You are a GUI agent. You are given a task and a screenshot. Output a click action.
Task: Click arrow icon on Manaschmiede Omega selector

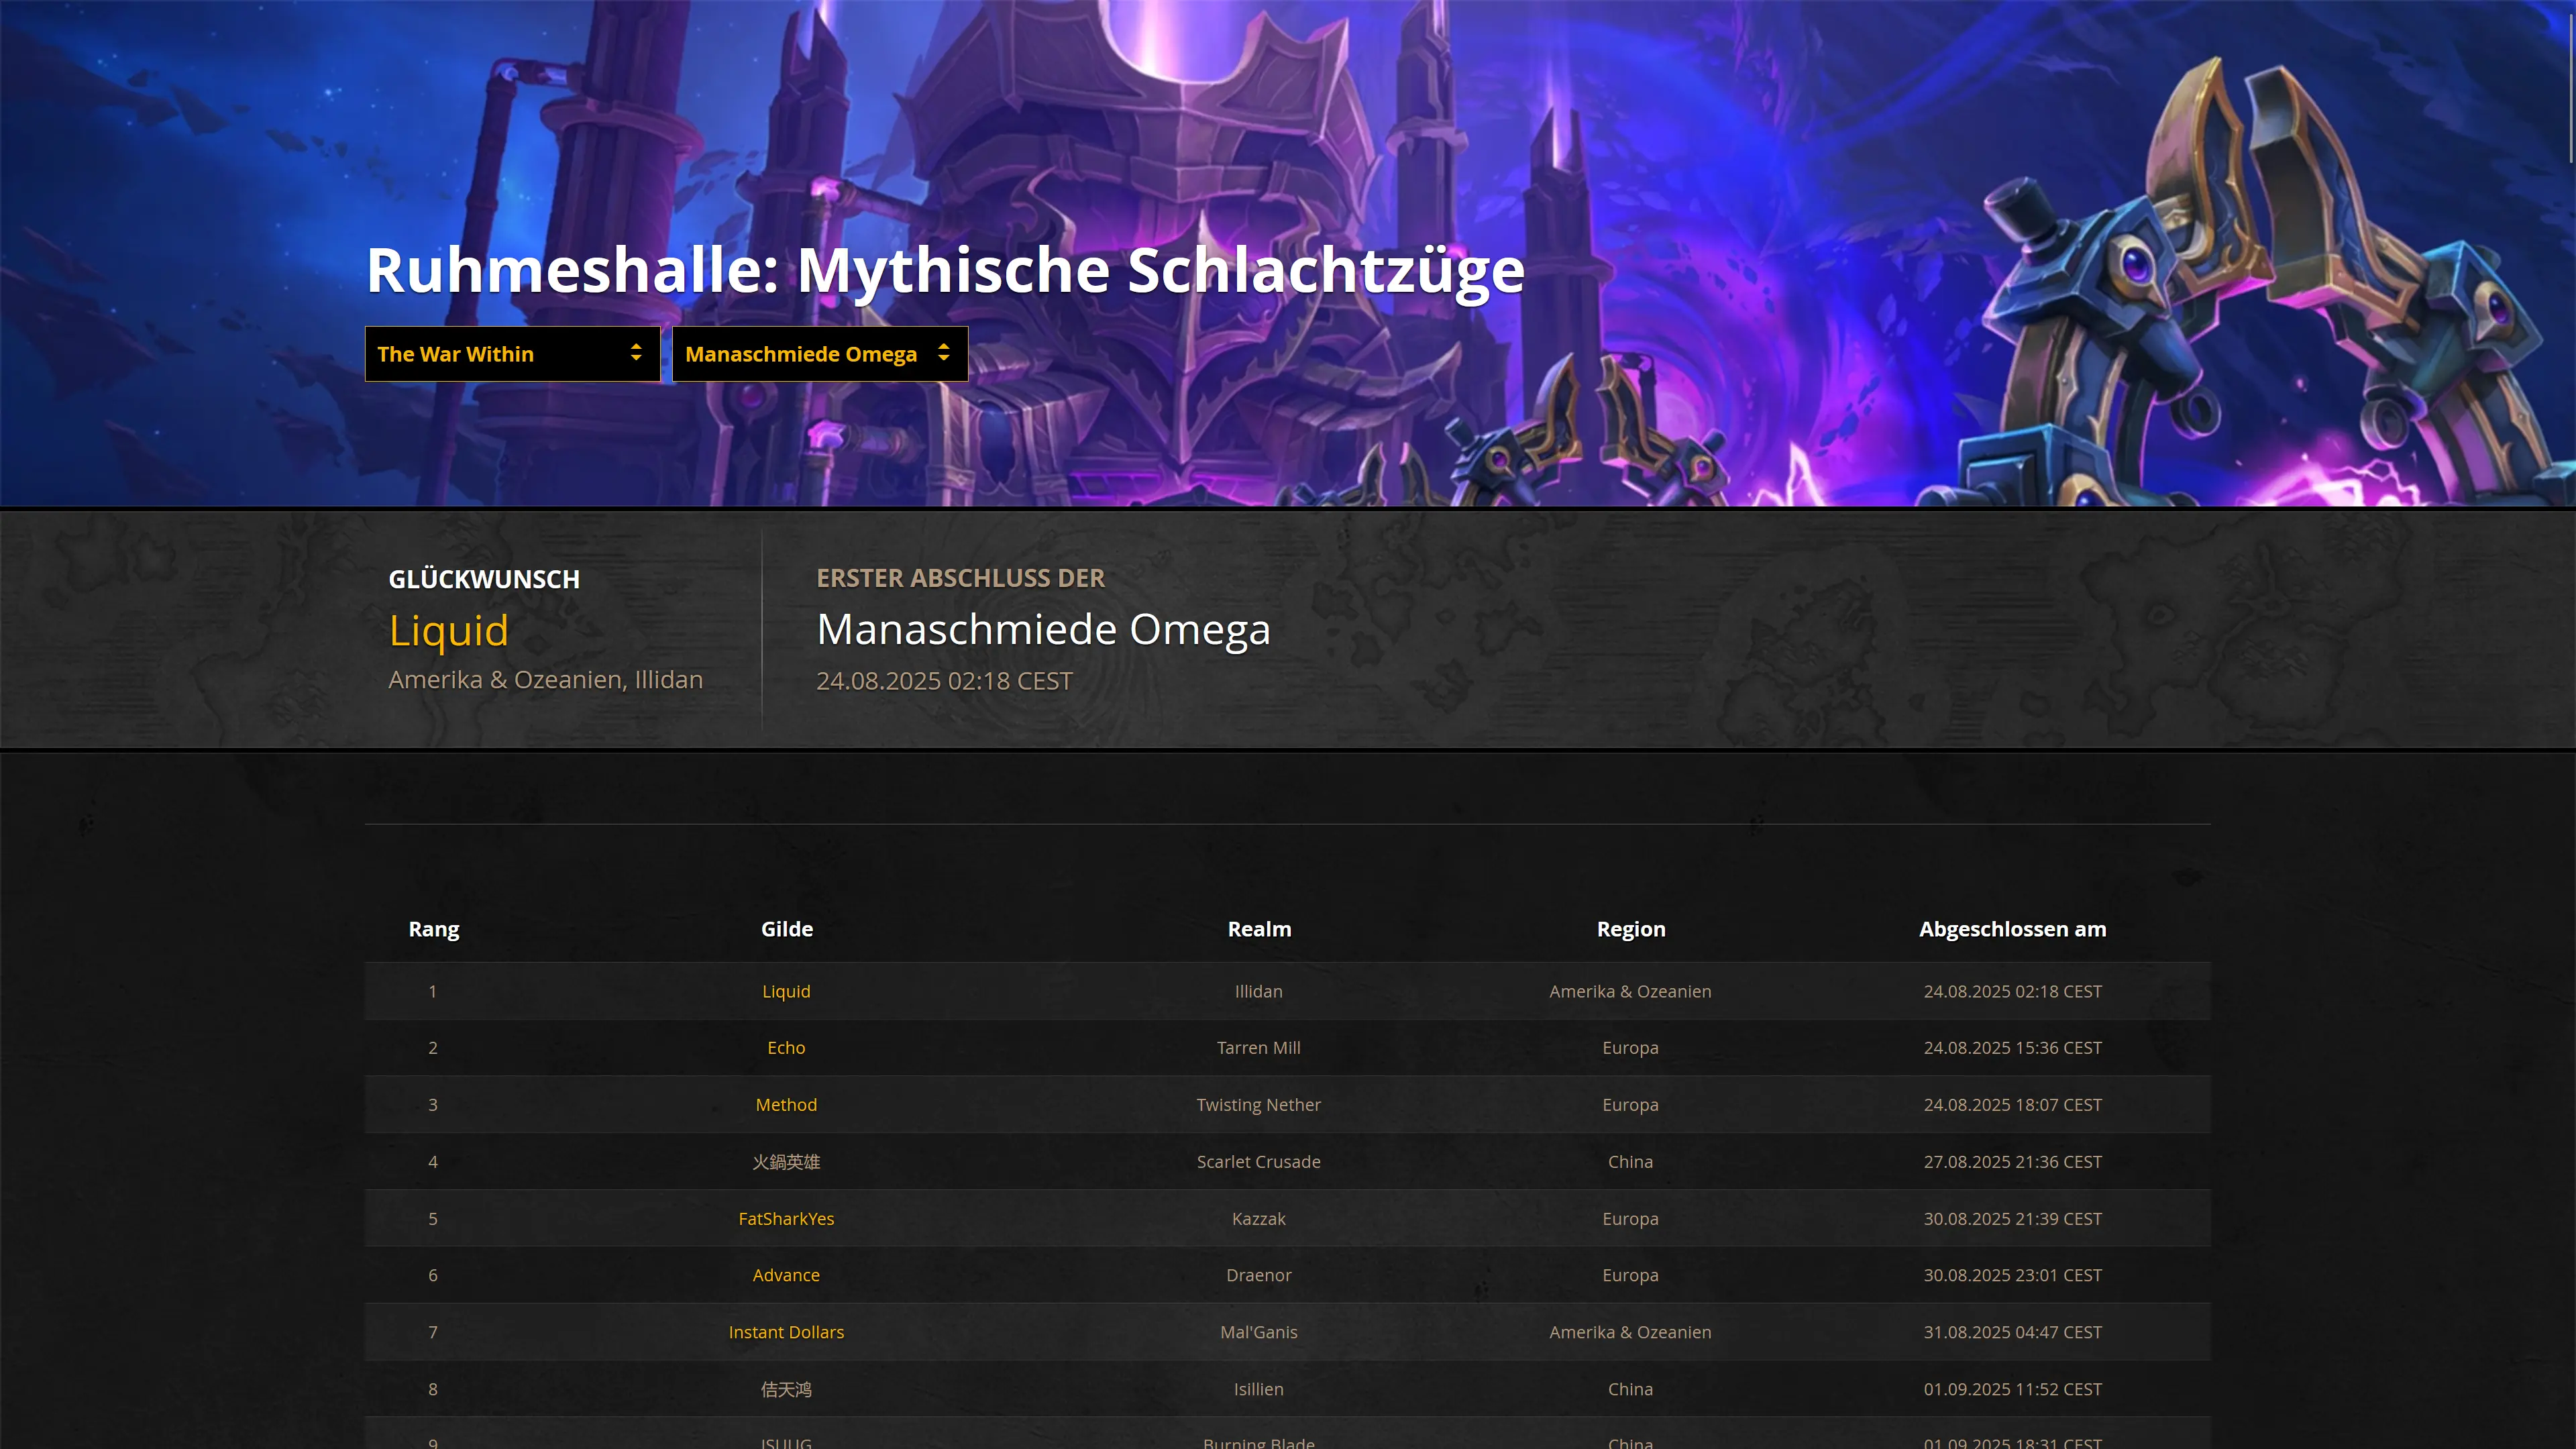point(943,353)
